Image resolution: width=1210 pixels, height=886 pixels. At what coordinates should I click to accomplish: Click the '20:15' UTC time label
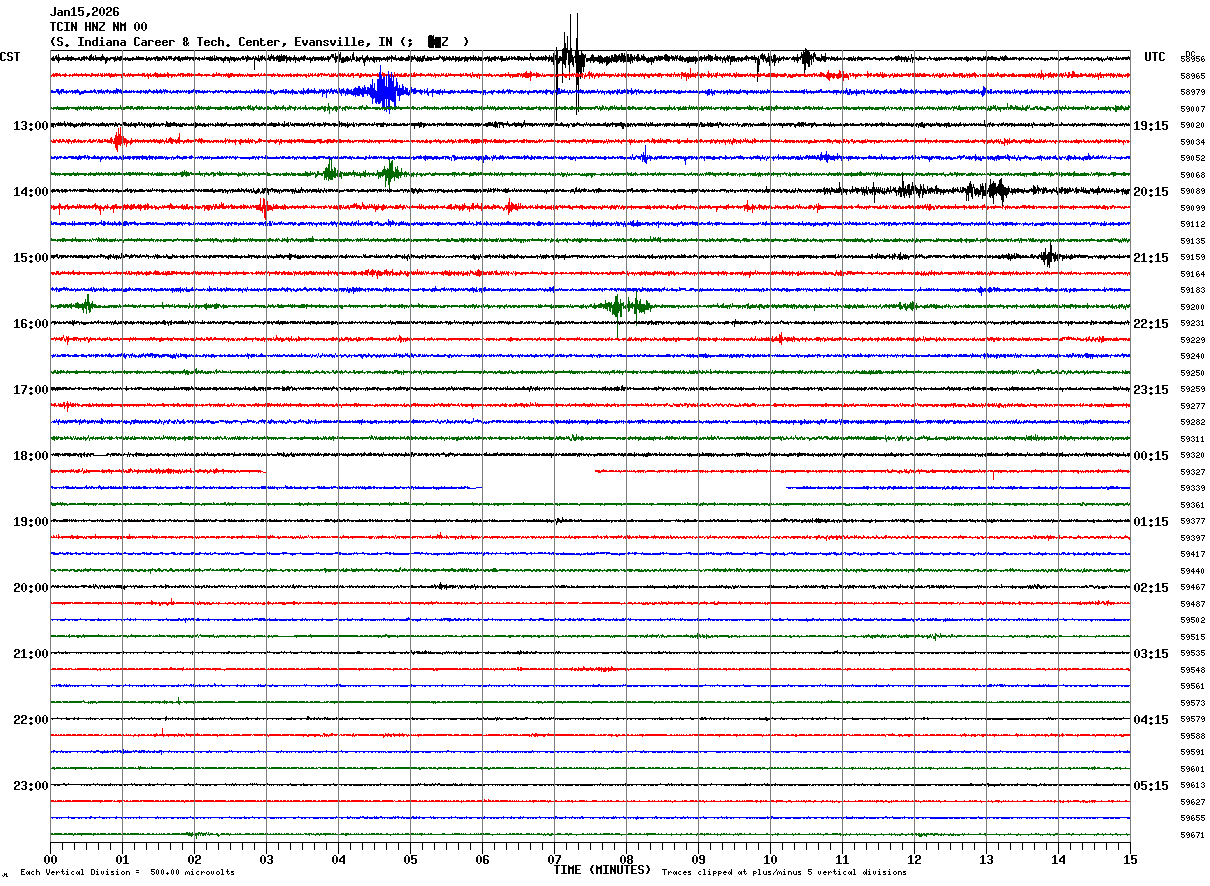click(x=1151, y=192)
